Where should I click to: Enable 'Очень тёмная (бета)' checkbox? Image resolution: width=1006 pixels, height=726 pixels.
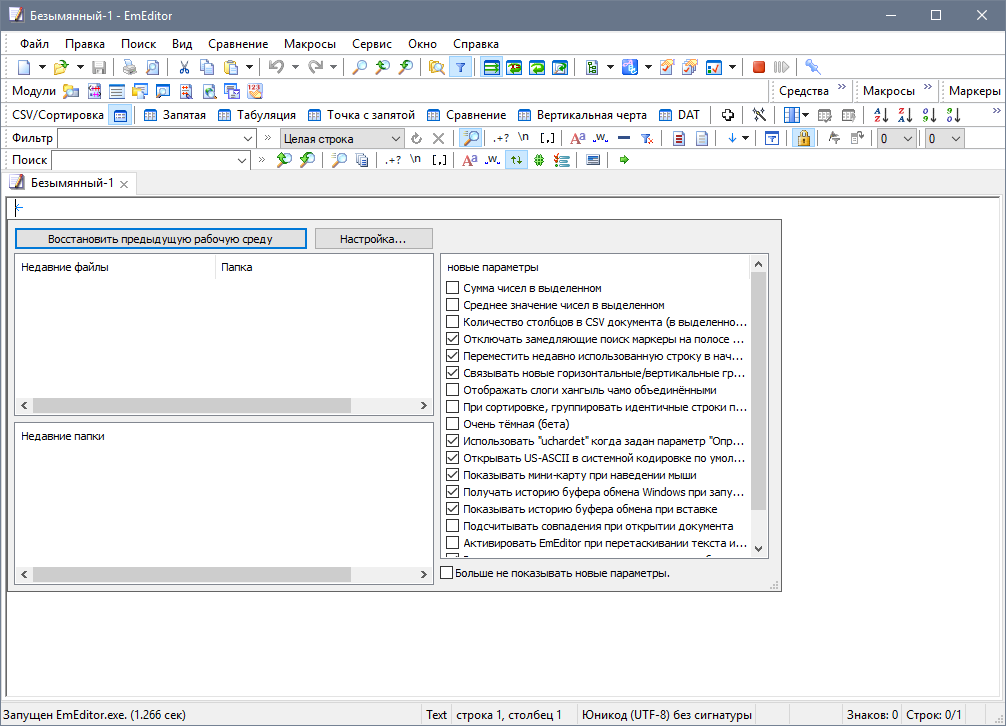click(452, 424)
